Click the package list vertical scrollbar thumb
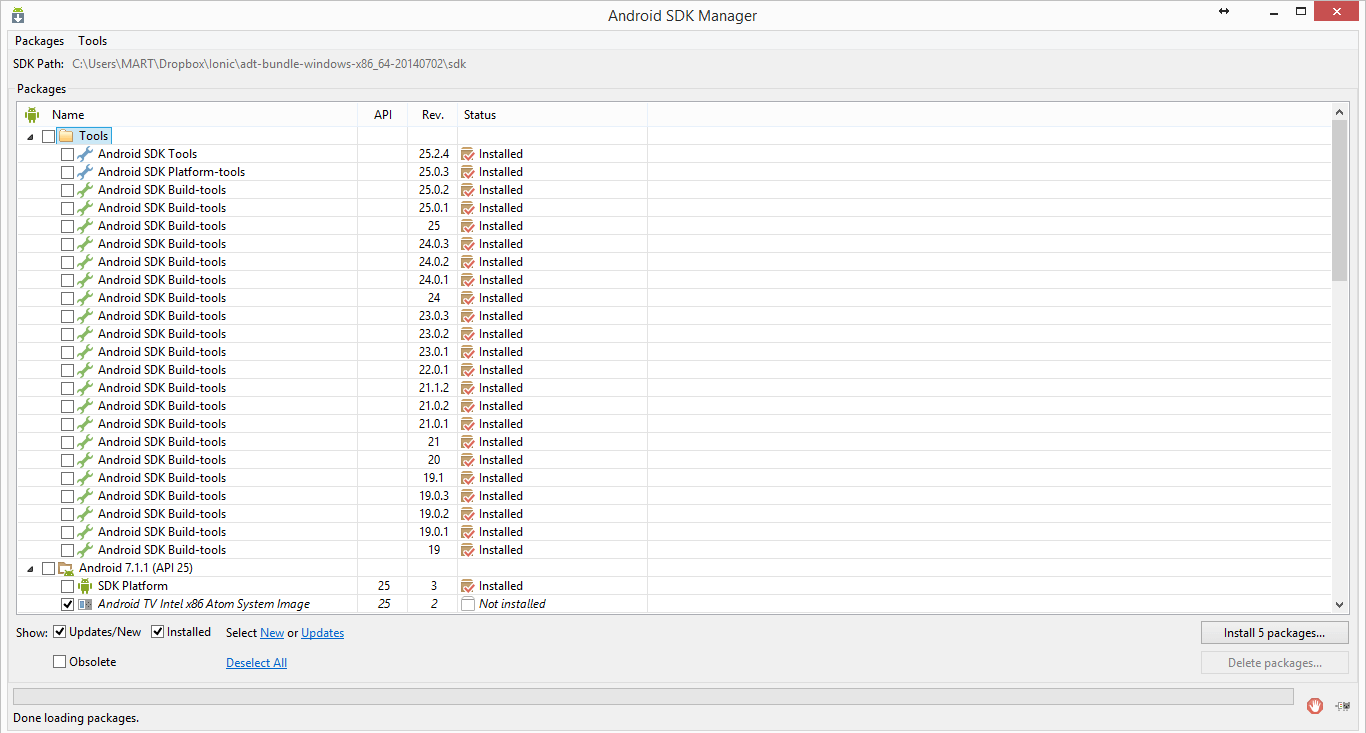 (1340, 201)
